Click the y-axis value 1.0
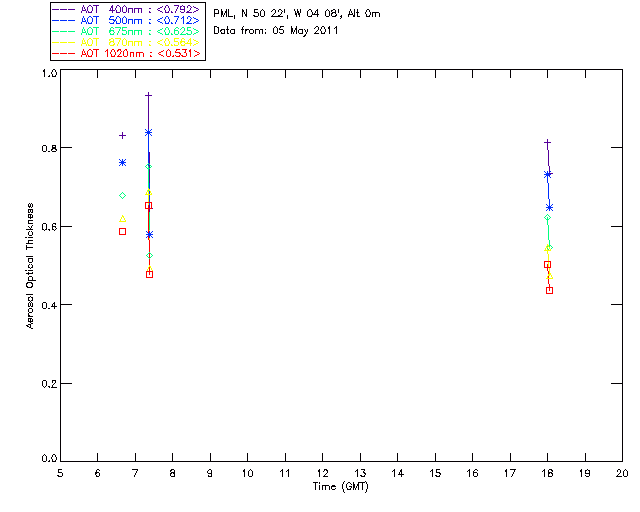Screen dimensions: 640x512 point(49,73)
